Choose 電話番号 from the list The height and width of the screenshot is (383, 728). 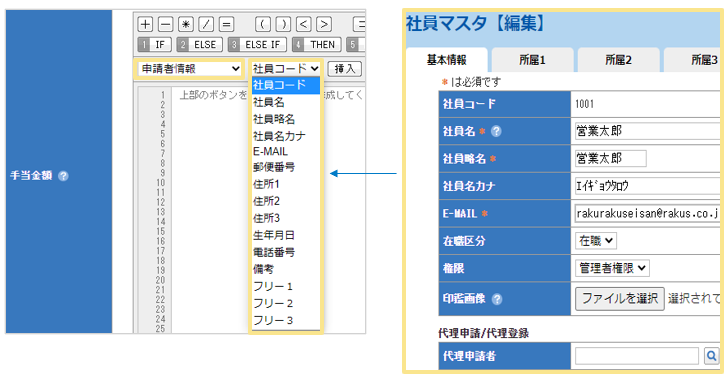[286, 253]
